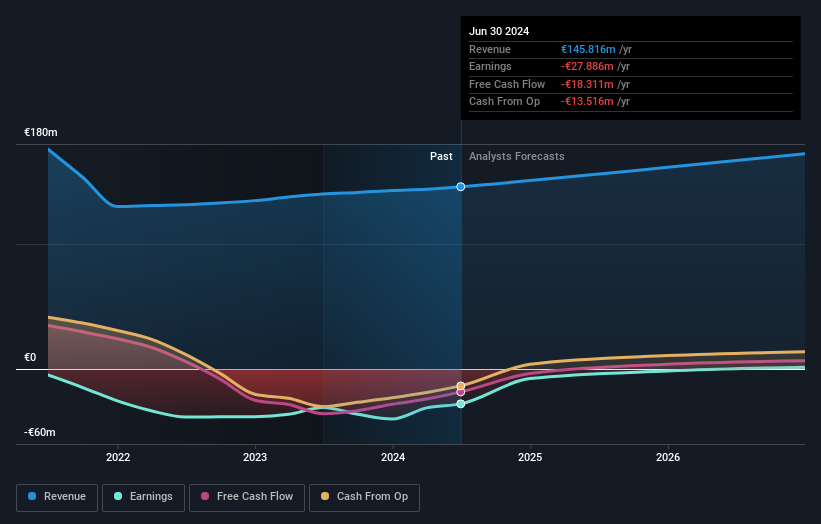Click the Free Cash Flow tooltip row label

[507, 84]
